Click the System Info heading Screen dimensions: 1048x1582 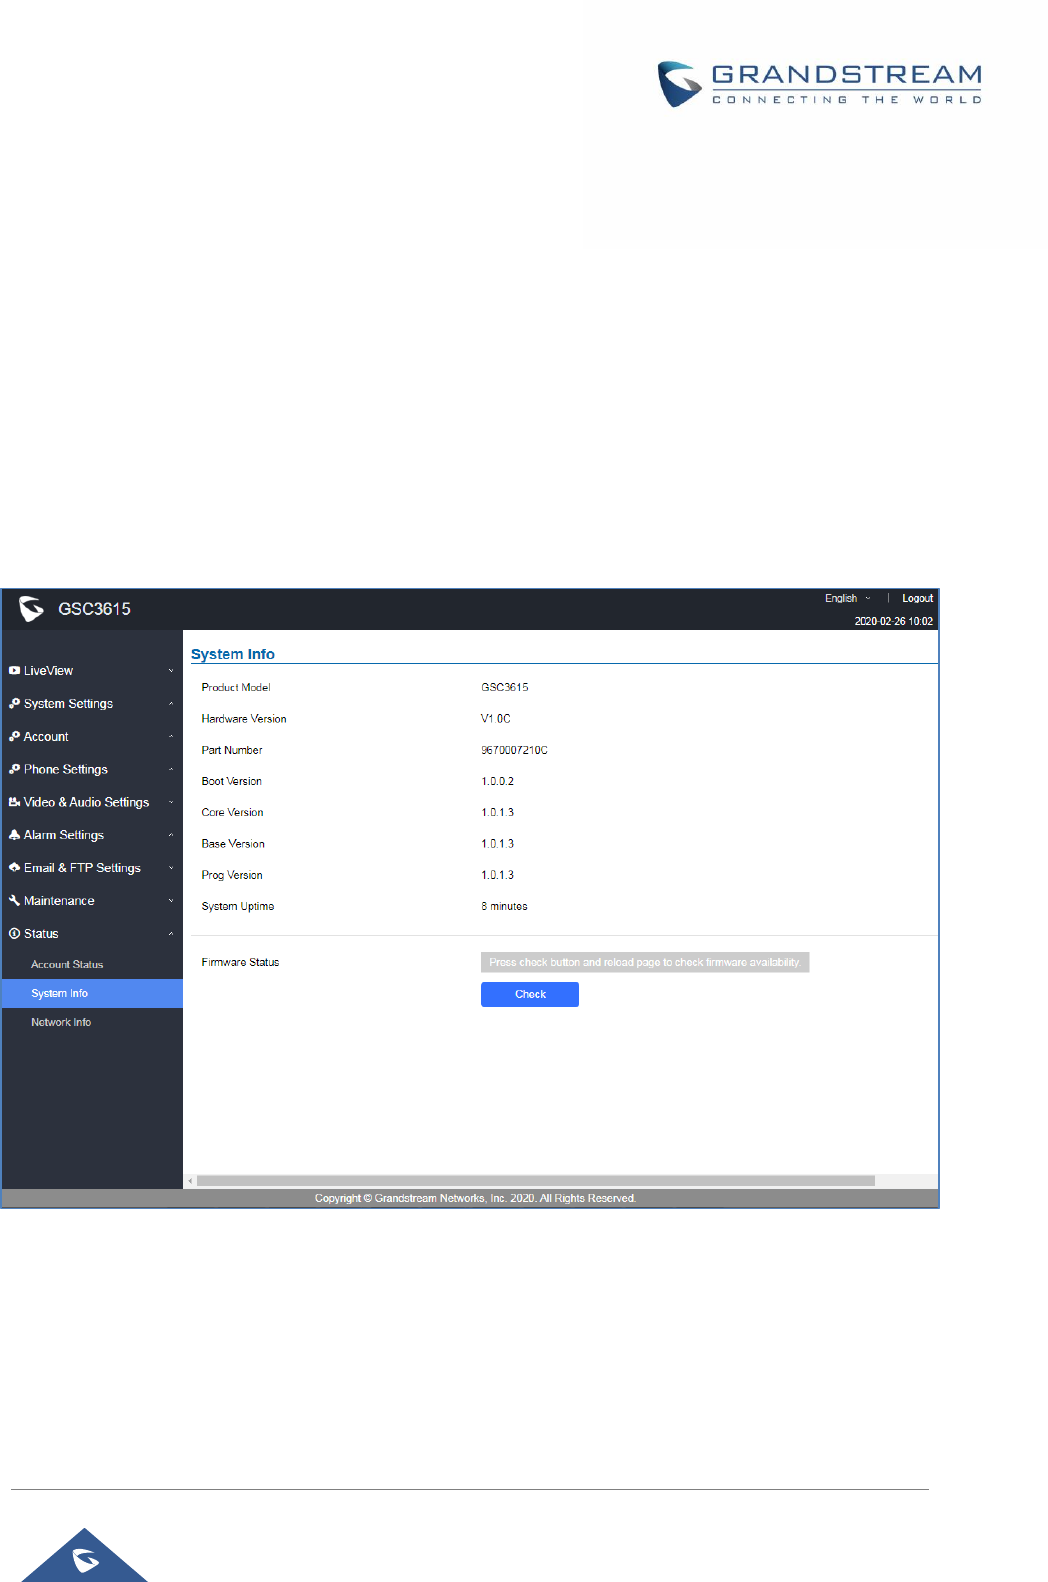point(233,654)
